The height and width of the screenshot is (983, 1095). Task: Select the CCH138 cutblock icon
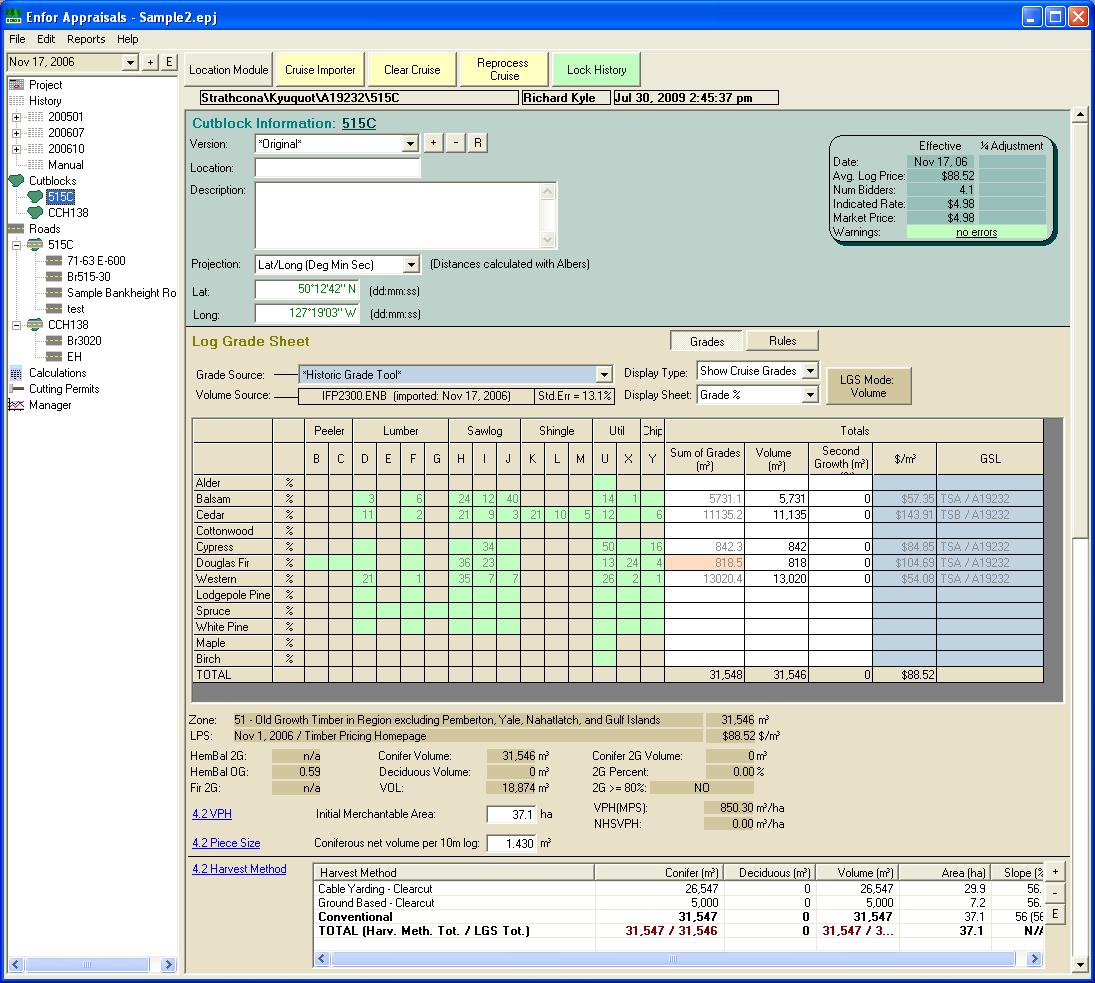pyautogui.click(x=35, y=213)
